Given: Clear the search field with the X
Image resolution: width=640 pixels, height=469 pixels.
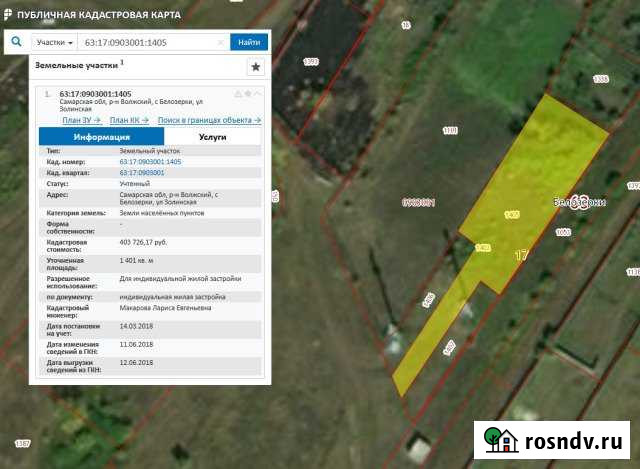Looking at the screenshot, I should point(221,43).
